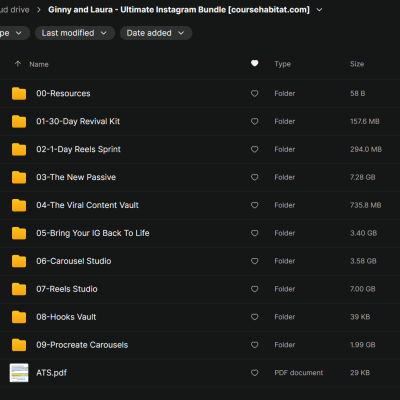
Task: Click the 735.8 MB size value
Action: (365, 205)
